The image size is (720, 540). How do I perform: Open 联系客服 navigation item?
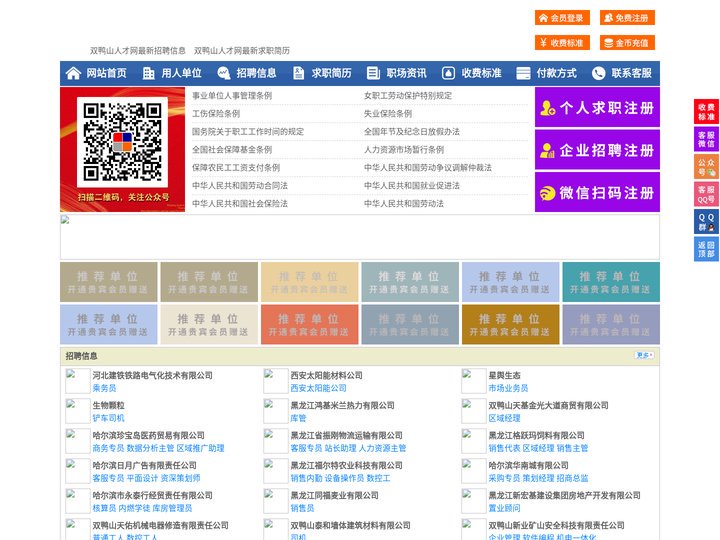click(x=631, y=73)
